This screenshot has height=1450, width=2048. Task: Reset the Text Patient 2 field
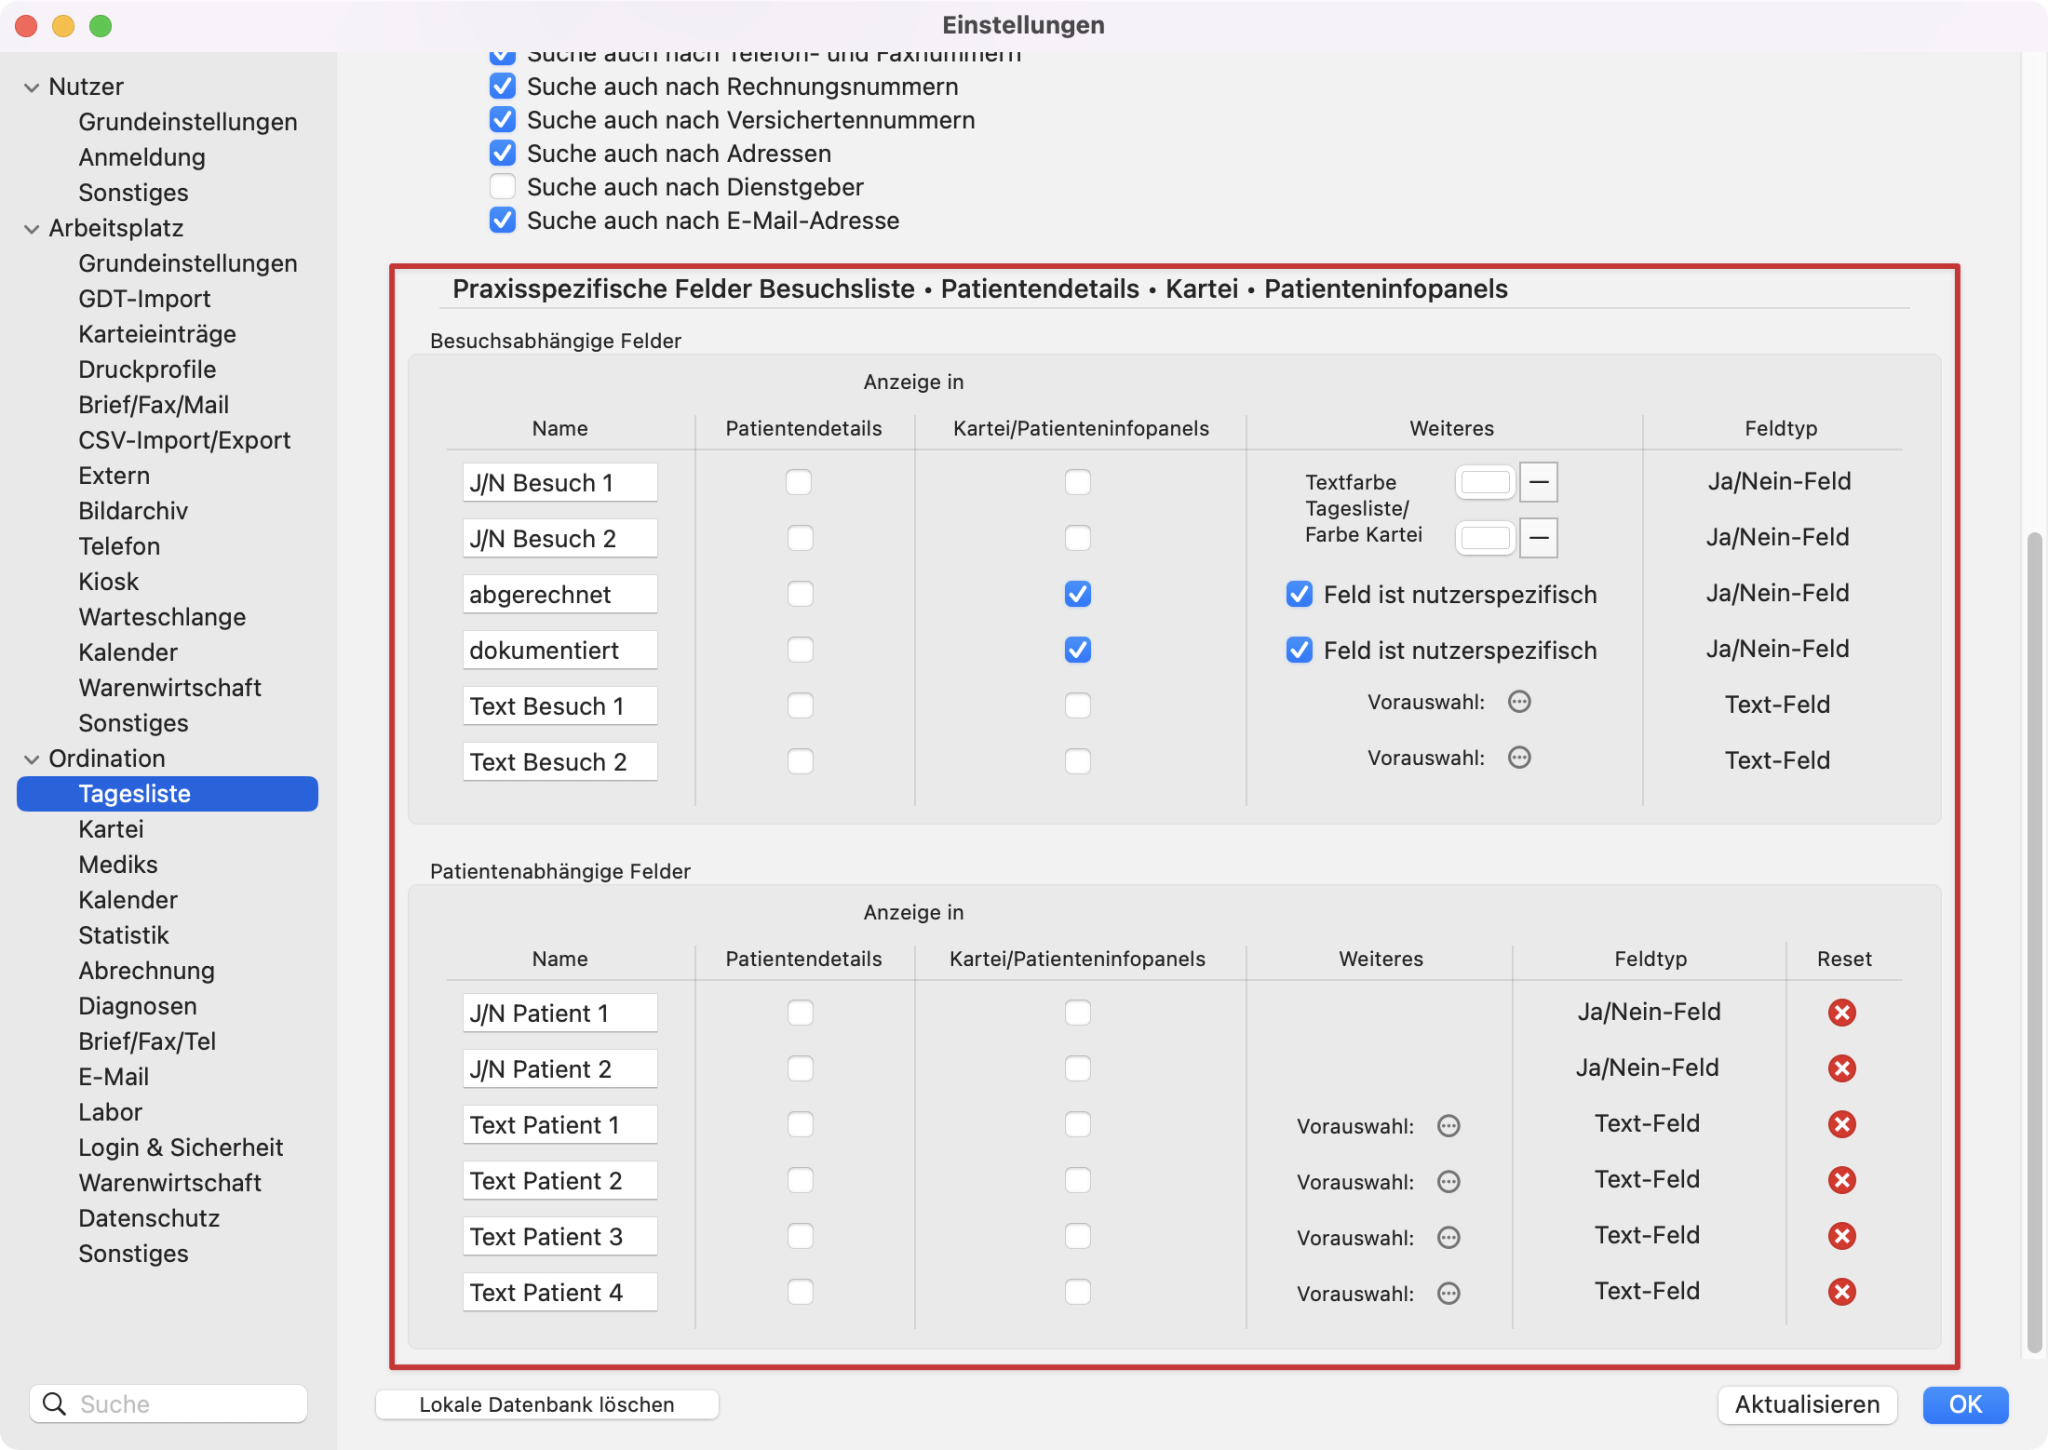click(x=1842, y=1181)
